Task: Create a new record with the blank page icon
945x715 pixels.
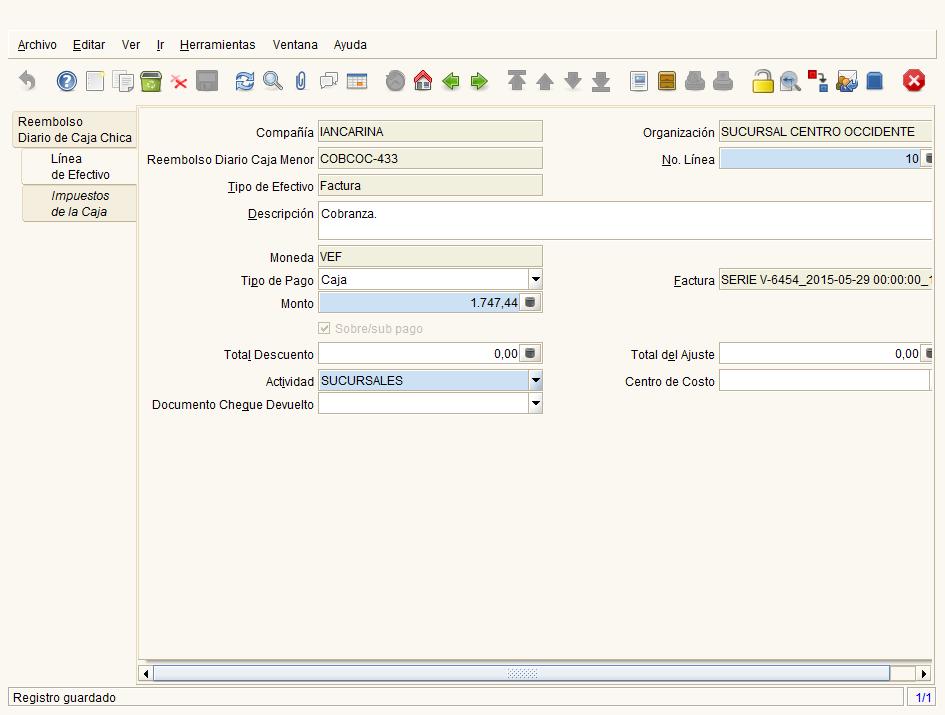Action: pos(95,81)
